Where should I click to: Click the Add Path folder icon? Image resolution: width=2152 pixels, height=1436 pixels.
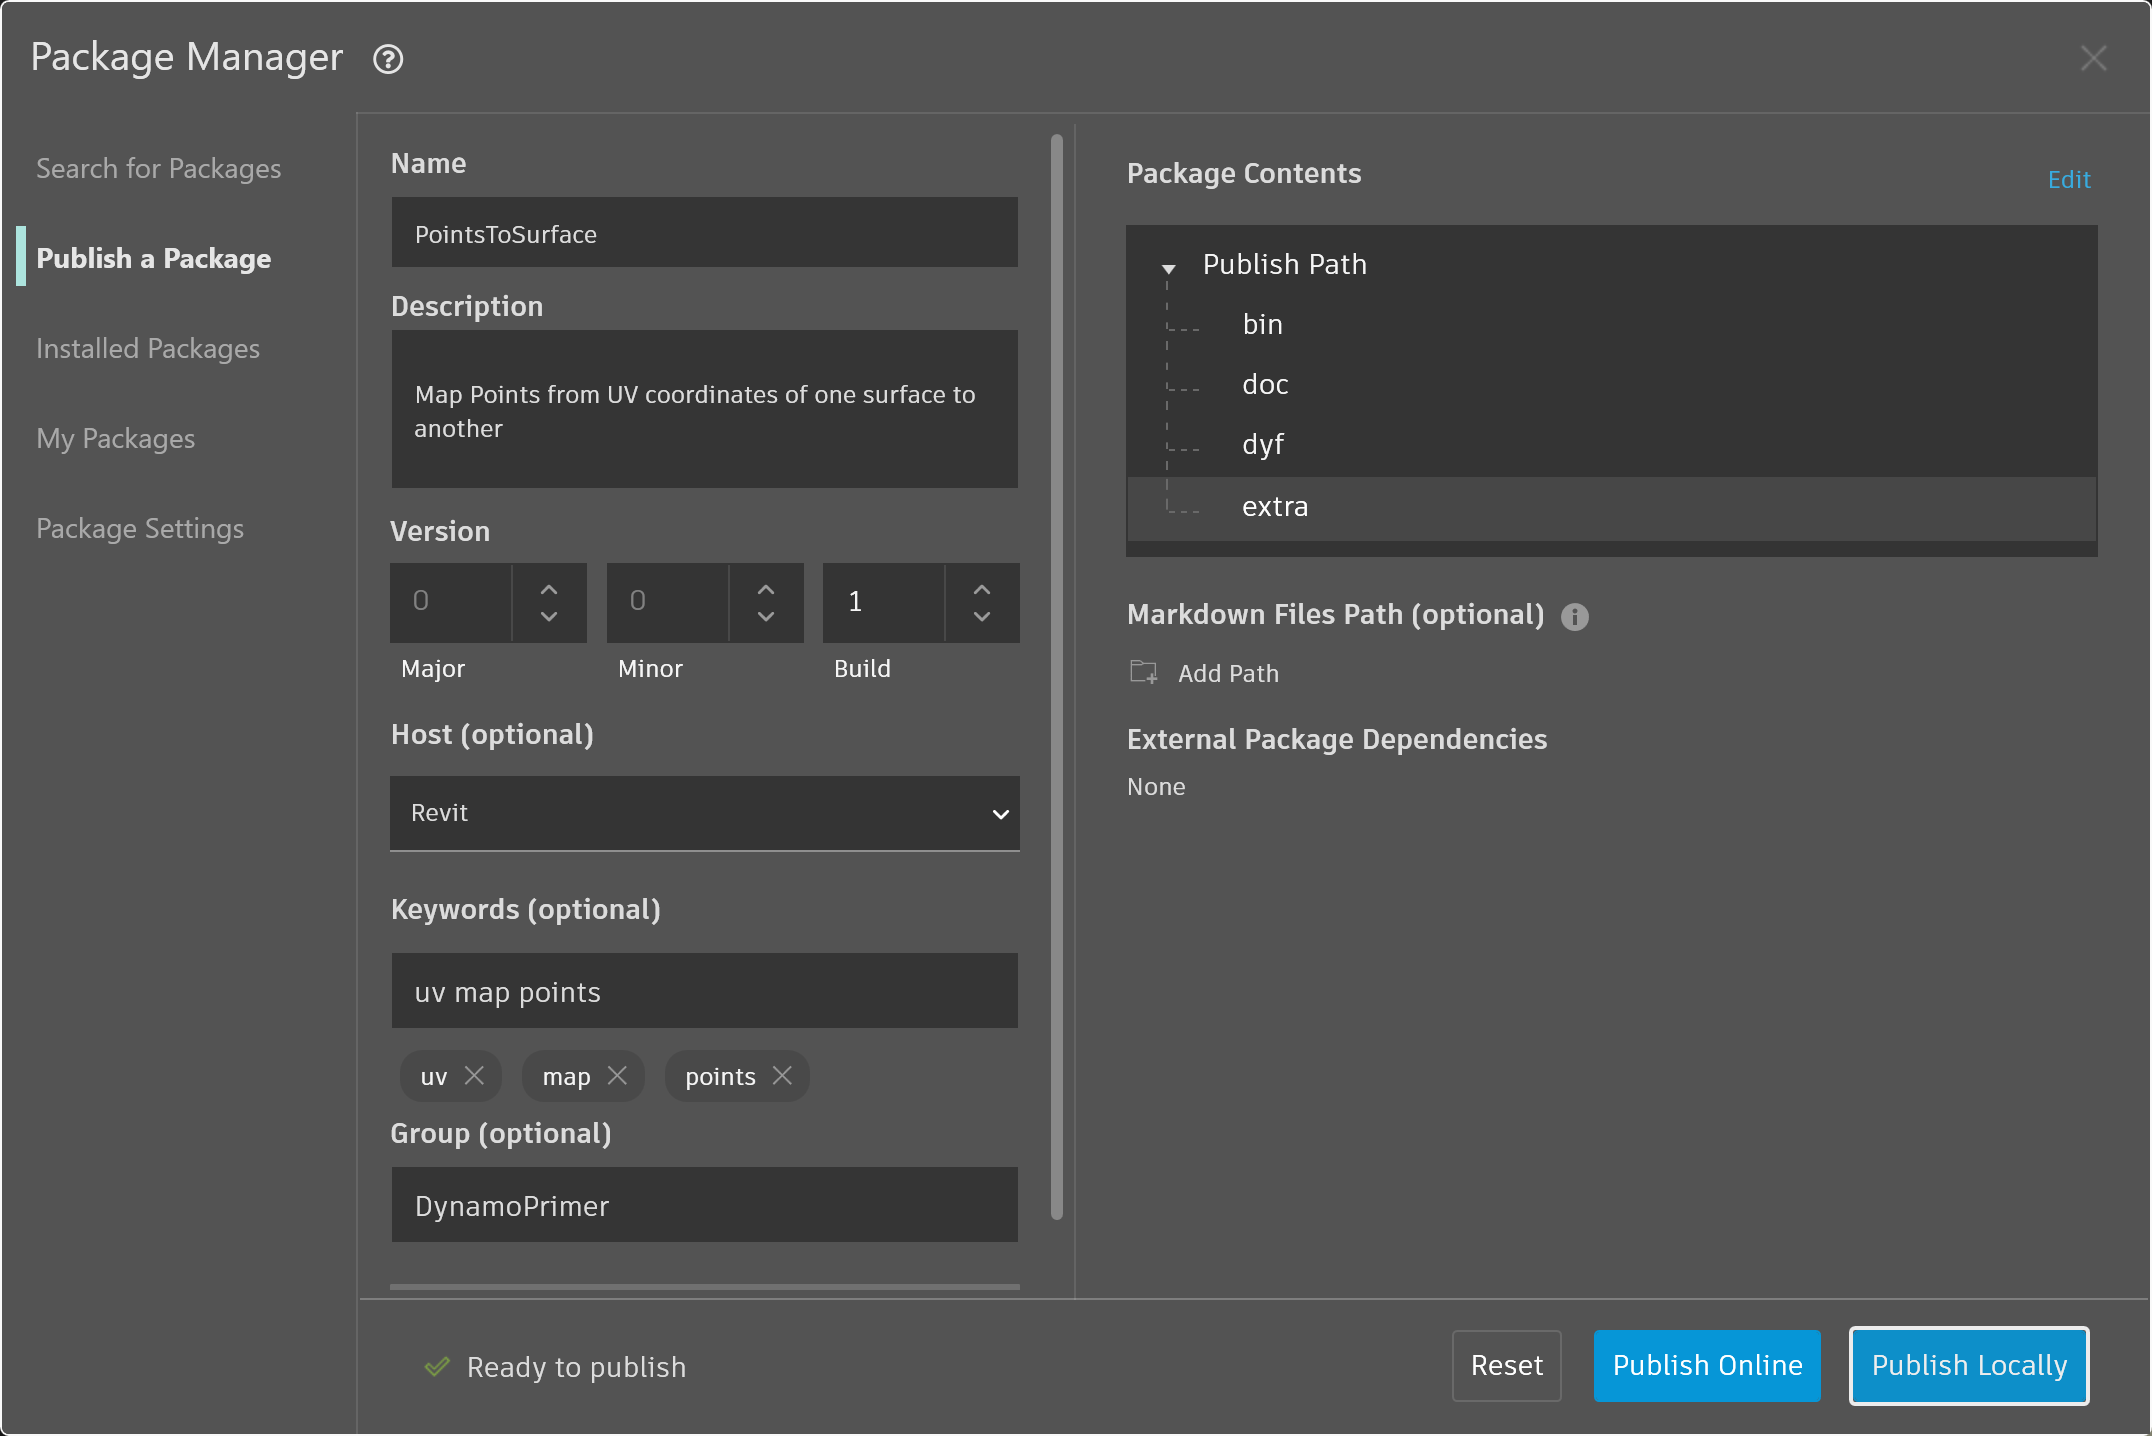pyautogui.click(x=1143, y=672)
